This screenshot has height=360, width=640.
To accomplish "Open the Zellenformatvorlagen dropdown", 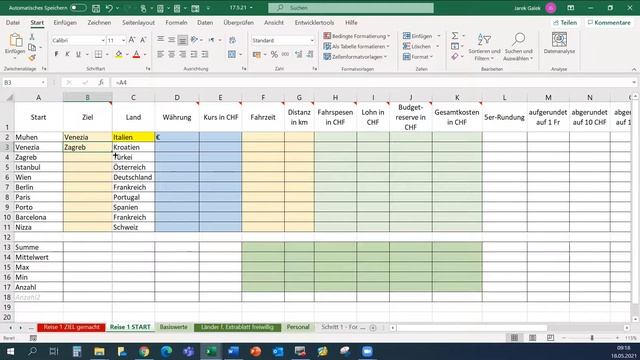I will [x=355, y=57].
